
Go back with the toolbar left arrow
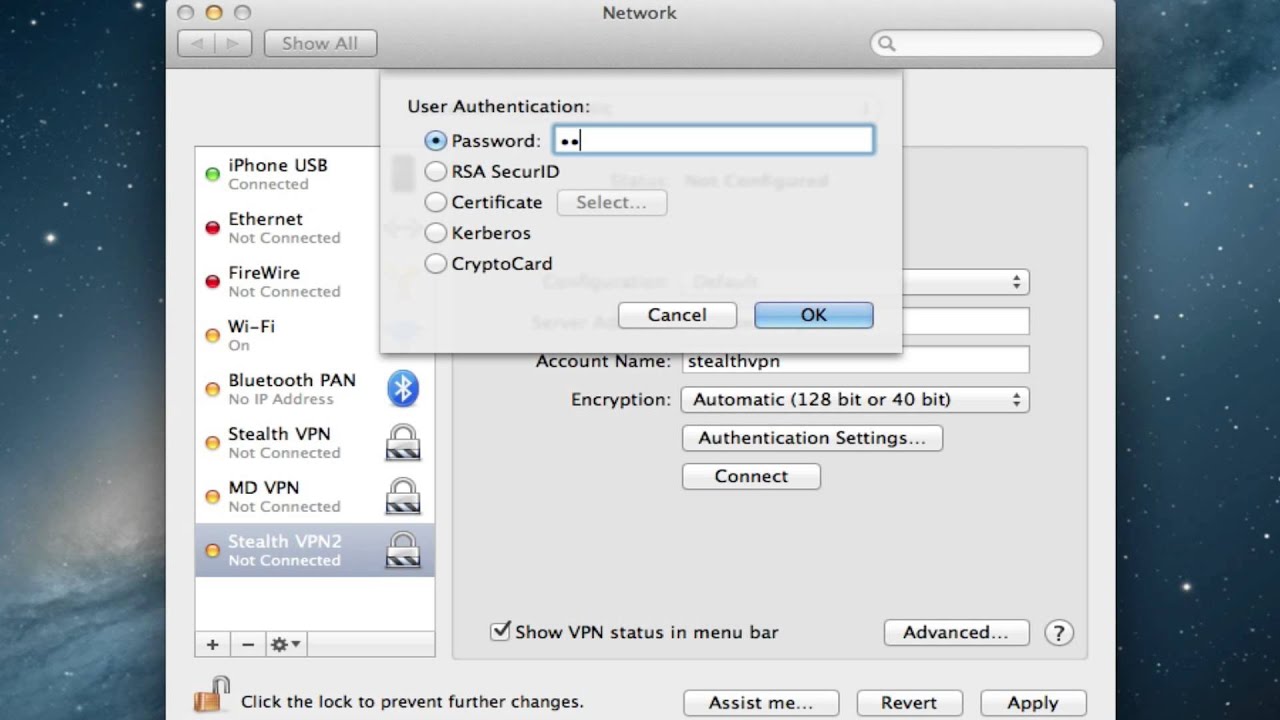click(196, 44)
